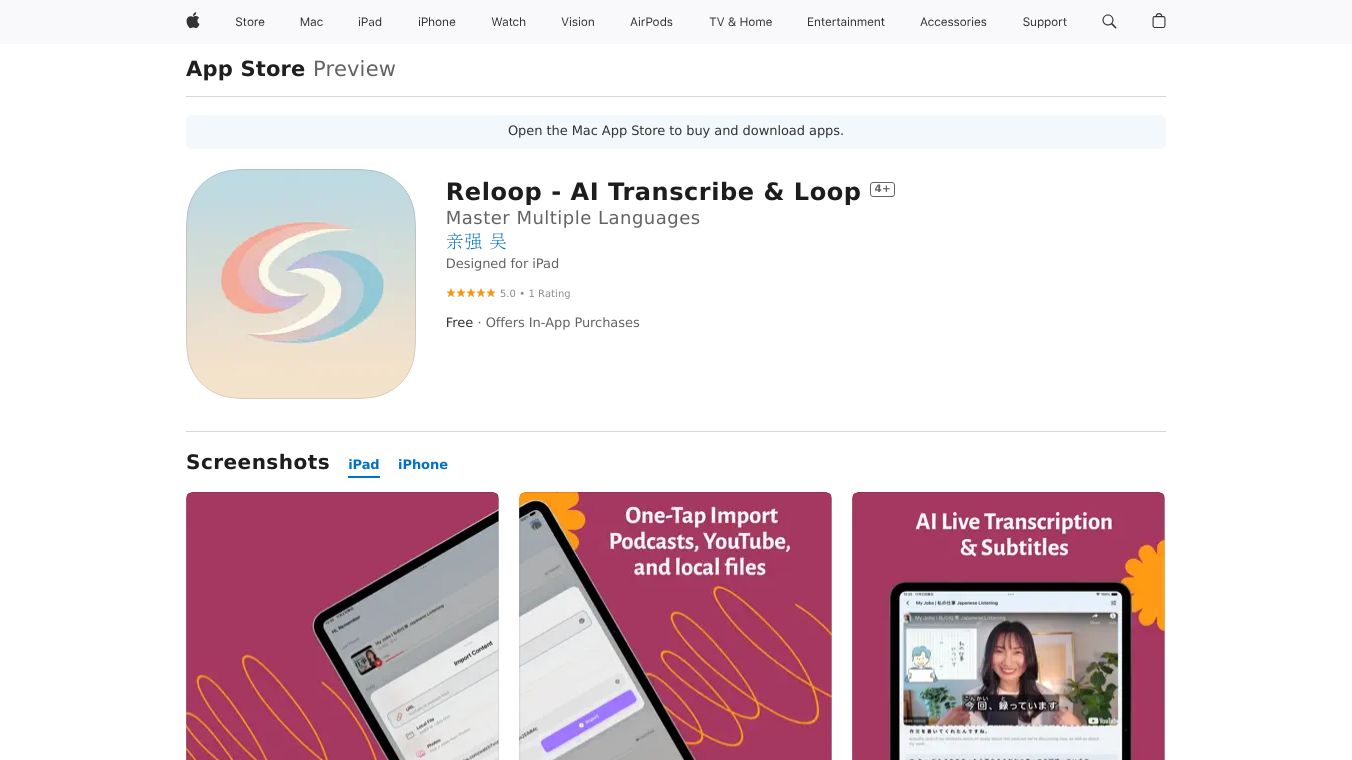
Task: View the One-Tap Import screenshot
Action: coord(675,626)
